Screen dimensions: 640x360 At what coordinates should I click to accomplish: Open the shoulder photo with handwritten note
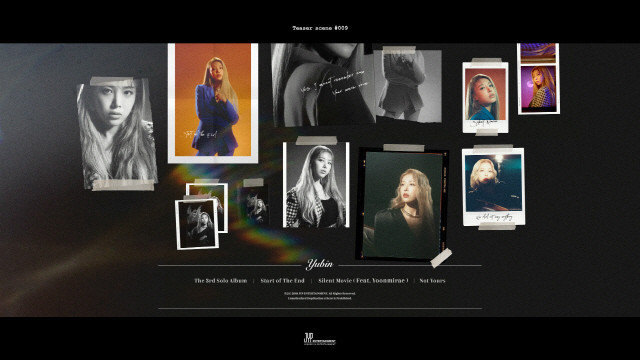coord(322,84)
